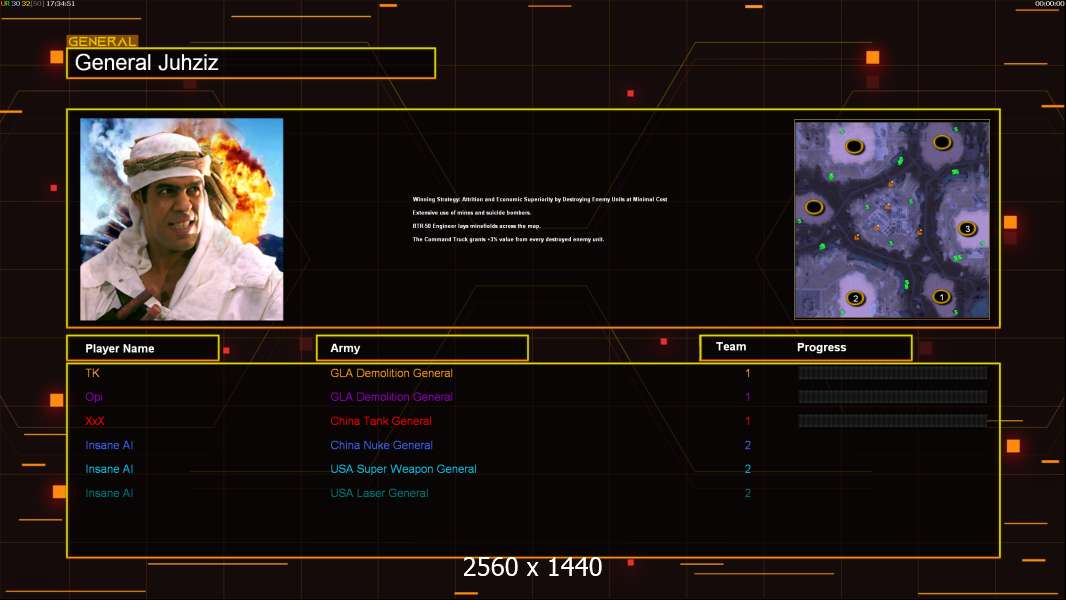Click team number 2 in USA Super Weapon row
Image resolution: width=1066 pixels, height=600 pixels.
pos(748,469)
